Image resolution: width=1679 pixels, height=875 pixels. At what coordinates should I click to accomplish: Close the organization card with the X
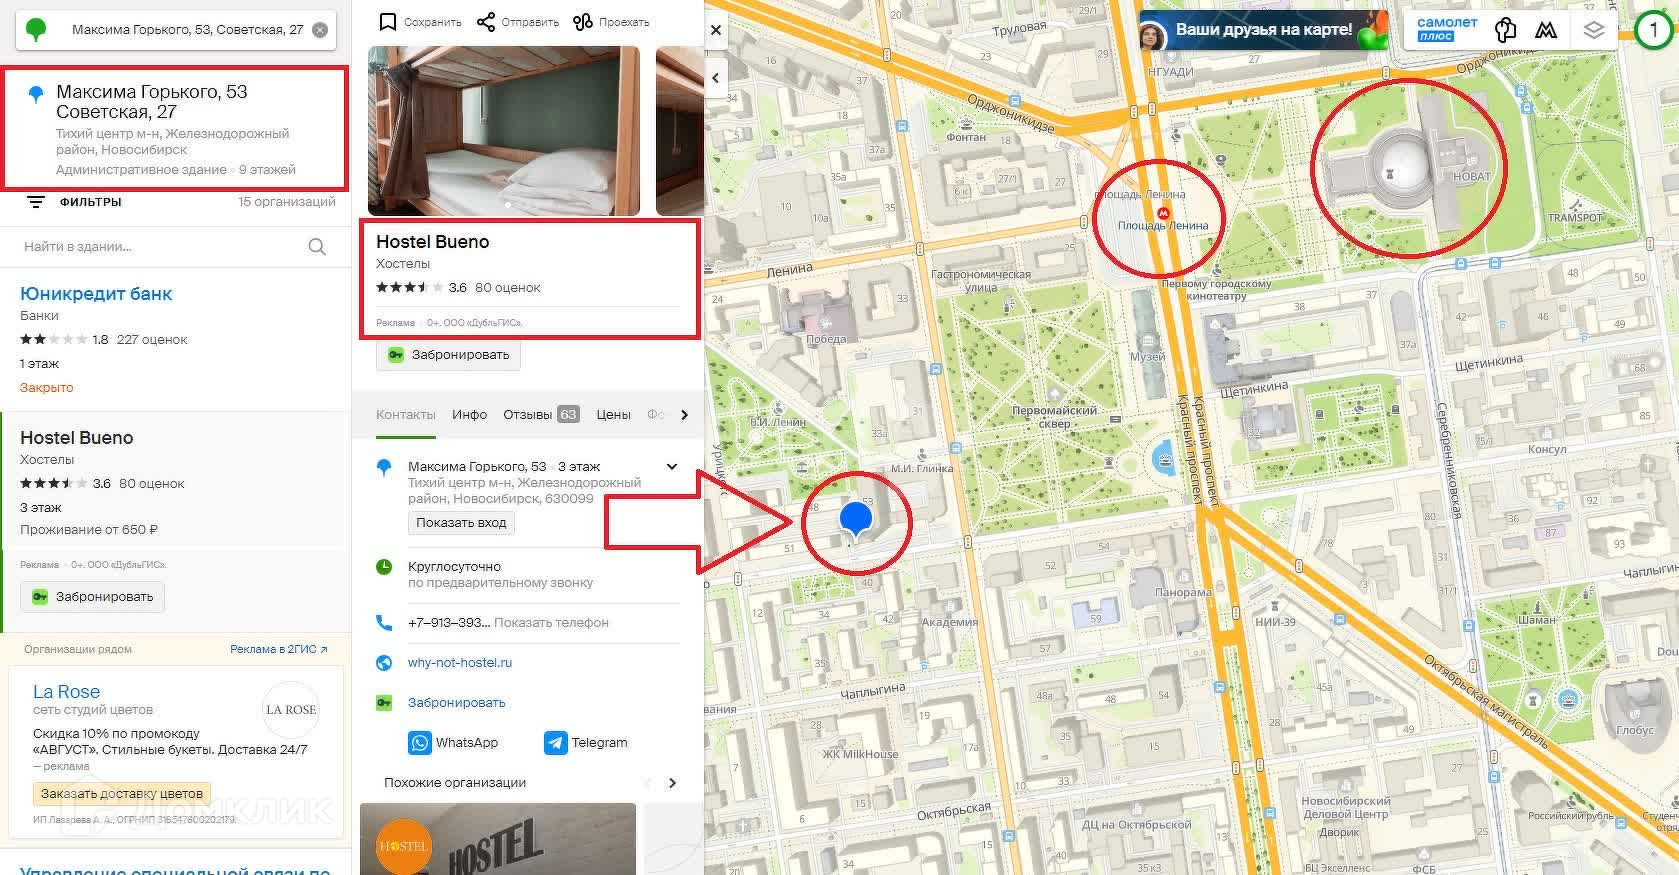tap(716, 31)
